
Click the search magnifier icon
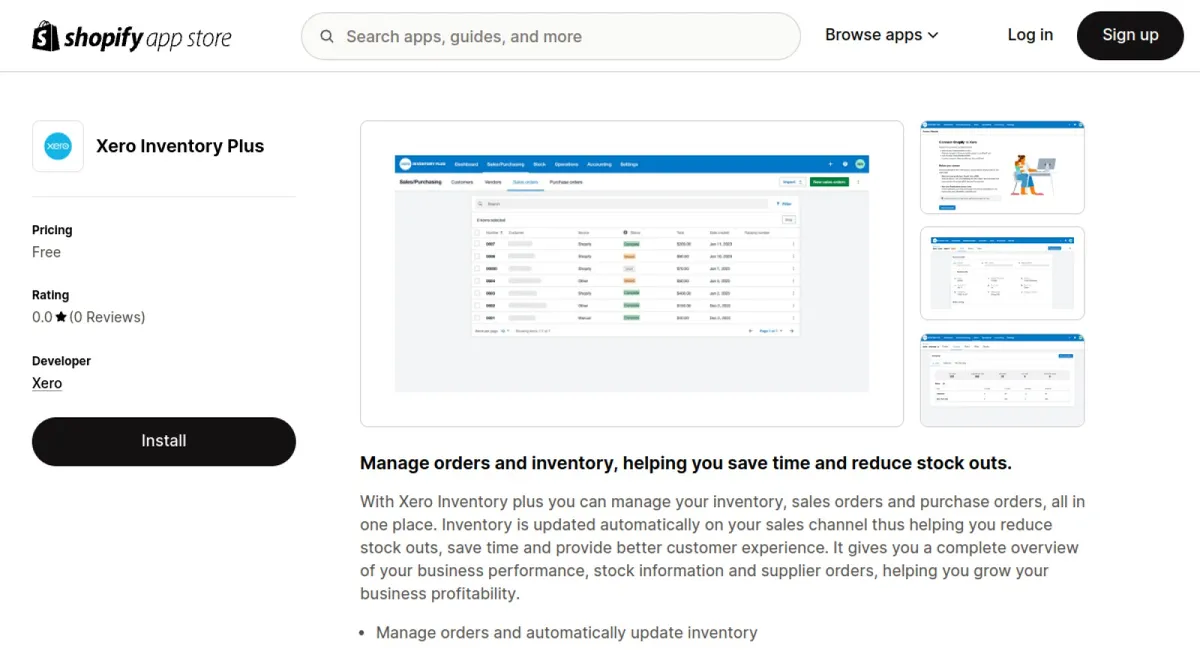tap(327, 37)
